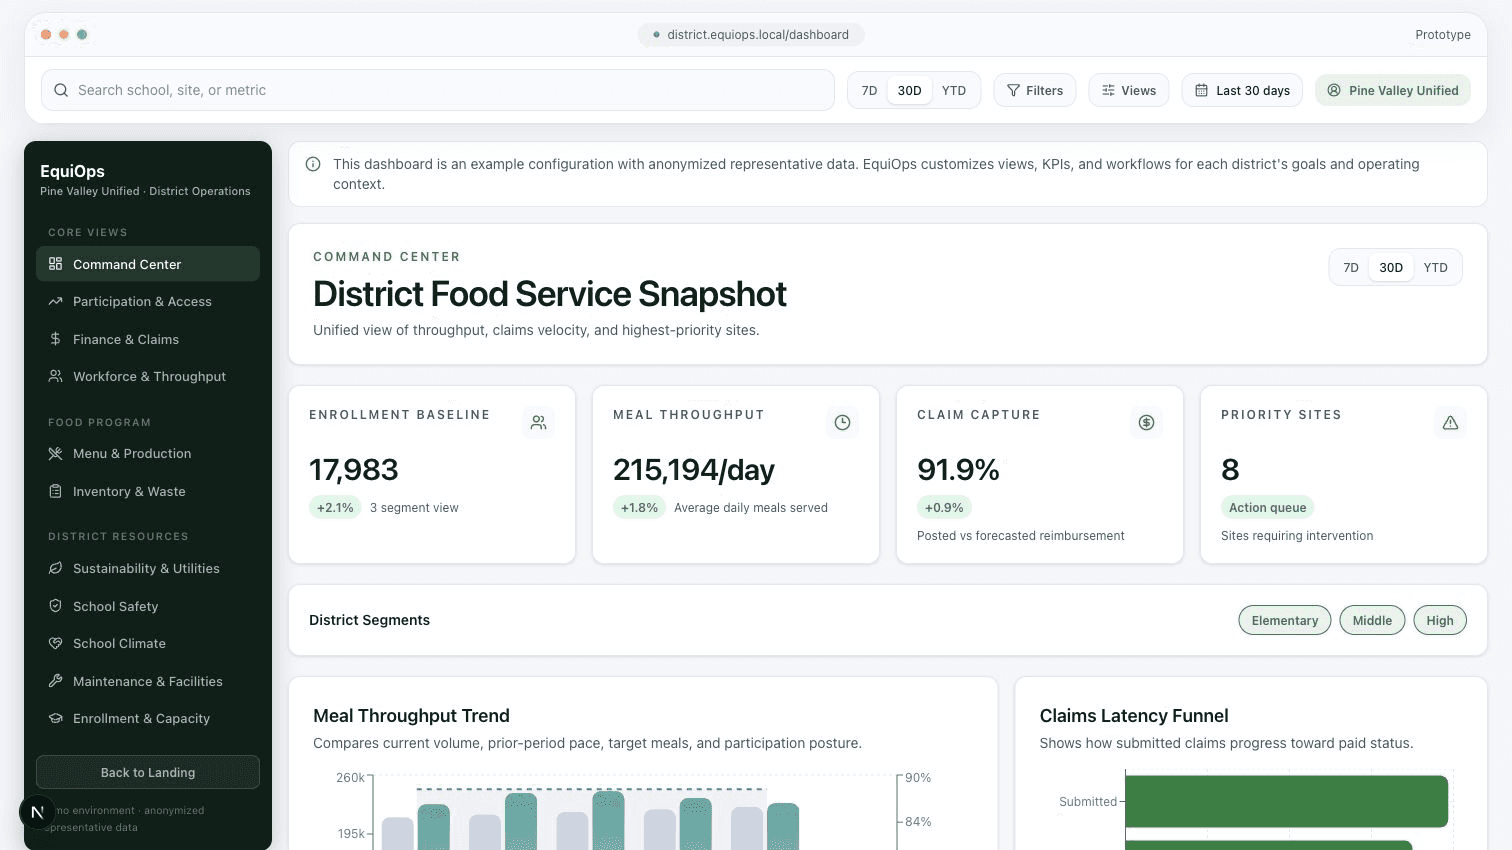This screenshot has height=850, width=1512.
Task: Click the Priority Sites warning triangle icon
Action: [x=1450, y=422]
